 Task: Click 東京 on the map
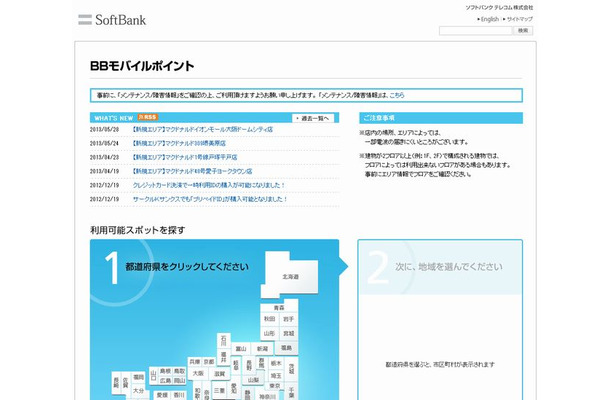275,386
